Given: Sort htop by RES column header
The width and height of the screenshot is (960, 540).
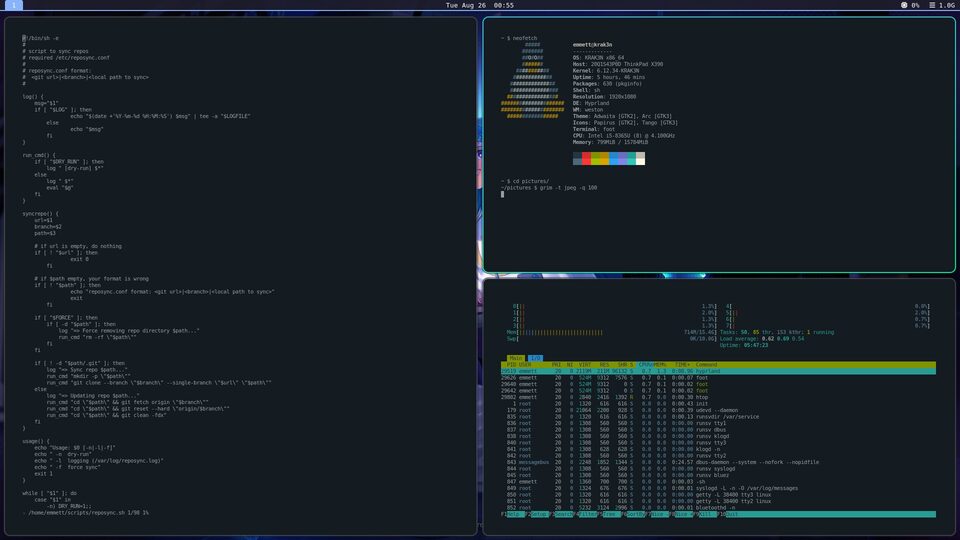Looking at the screenshot, I should pos(604,365).
